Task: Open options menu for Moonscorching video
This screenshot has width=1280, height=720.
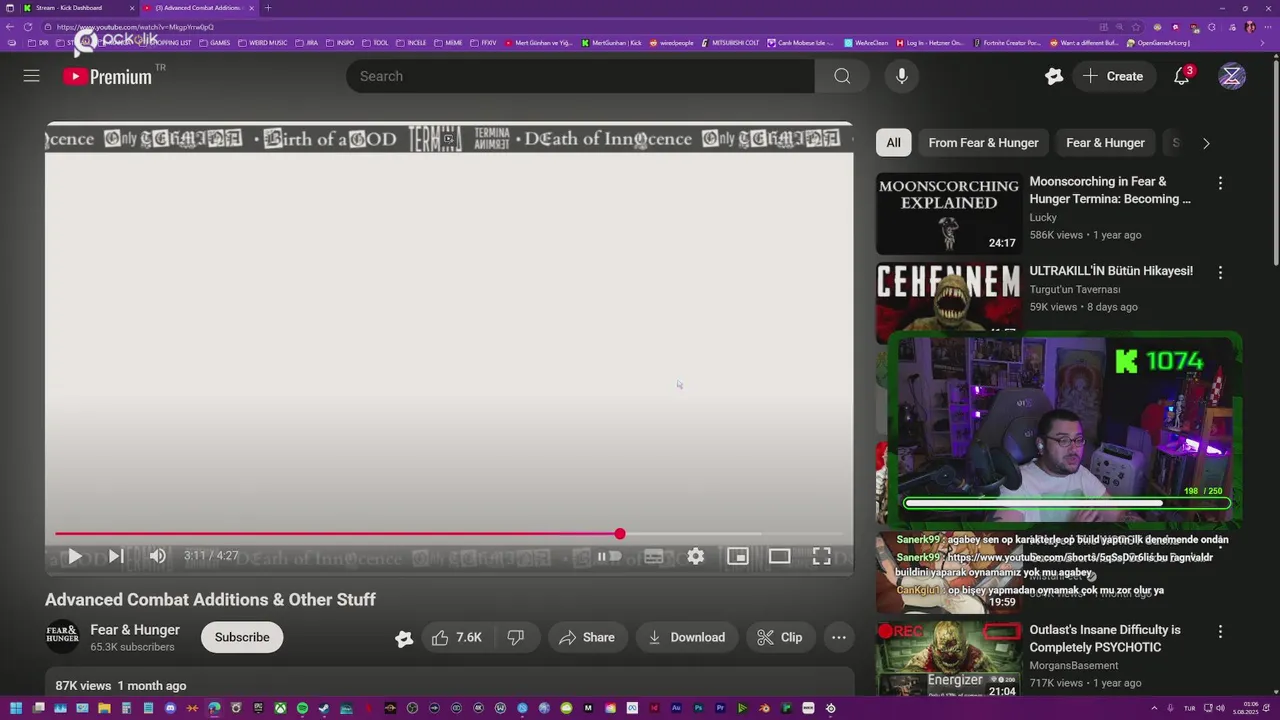Action: pyautogui.click(x=1220, y=183)
